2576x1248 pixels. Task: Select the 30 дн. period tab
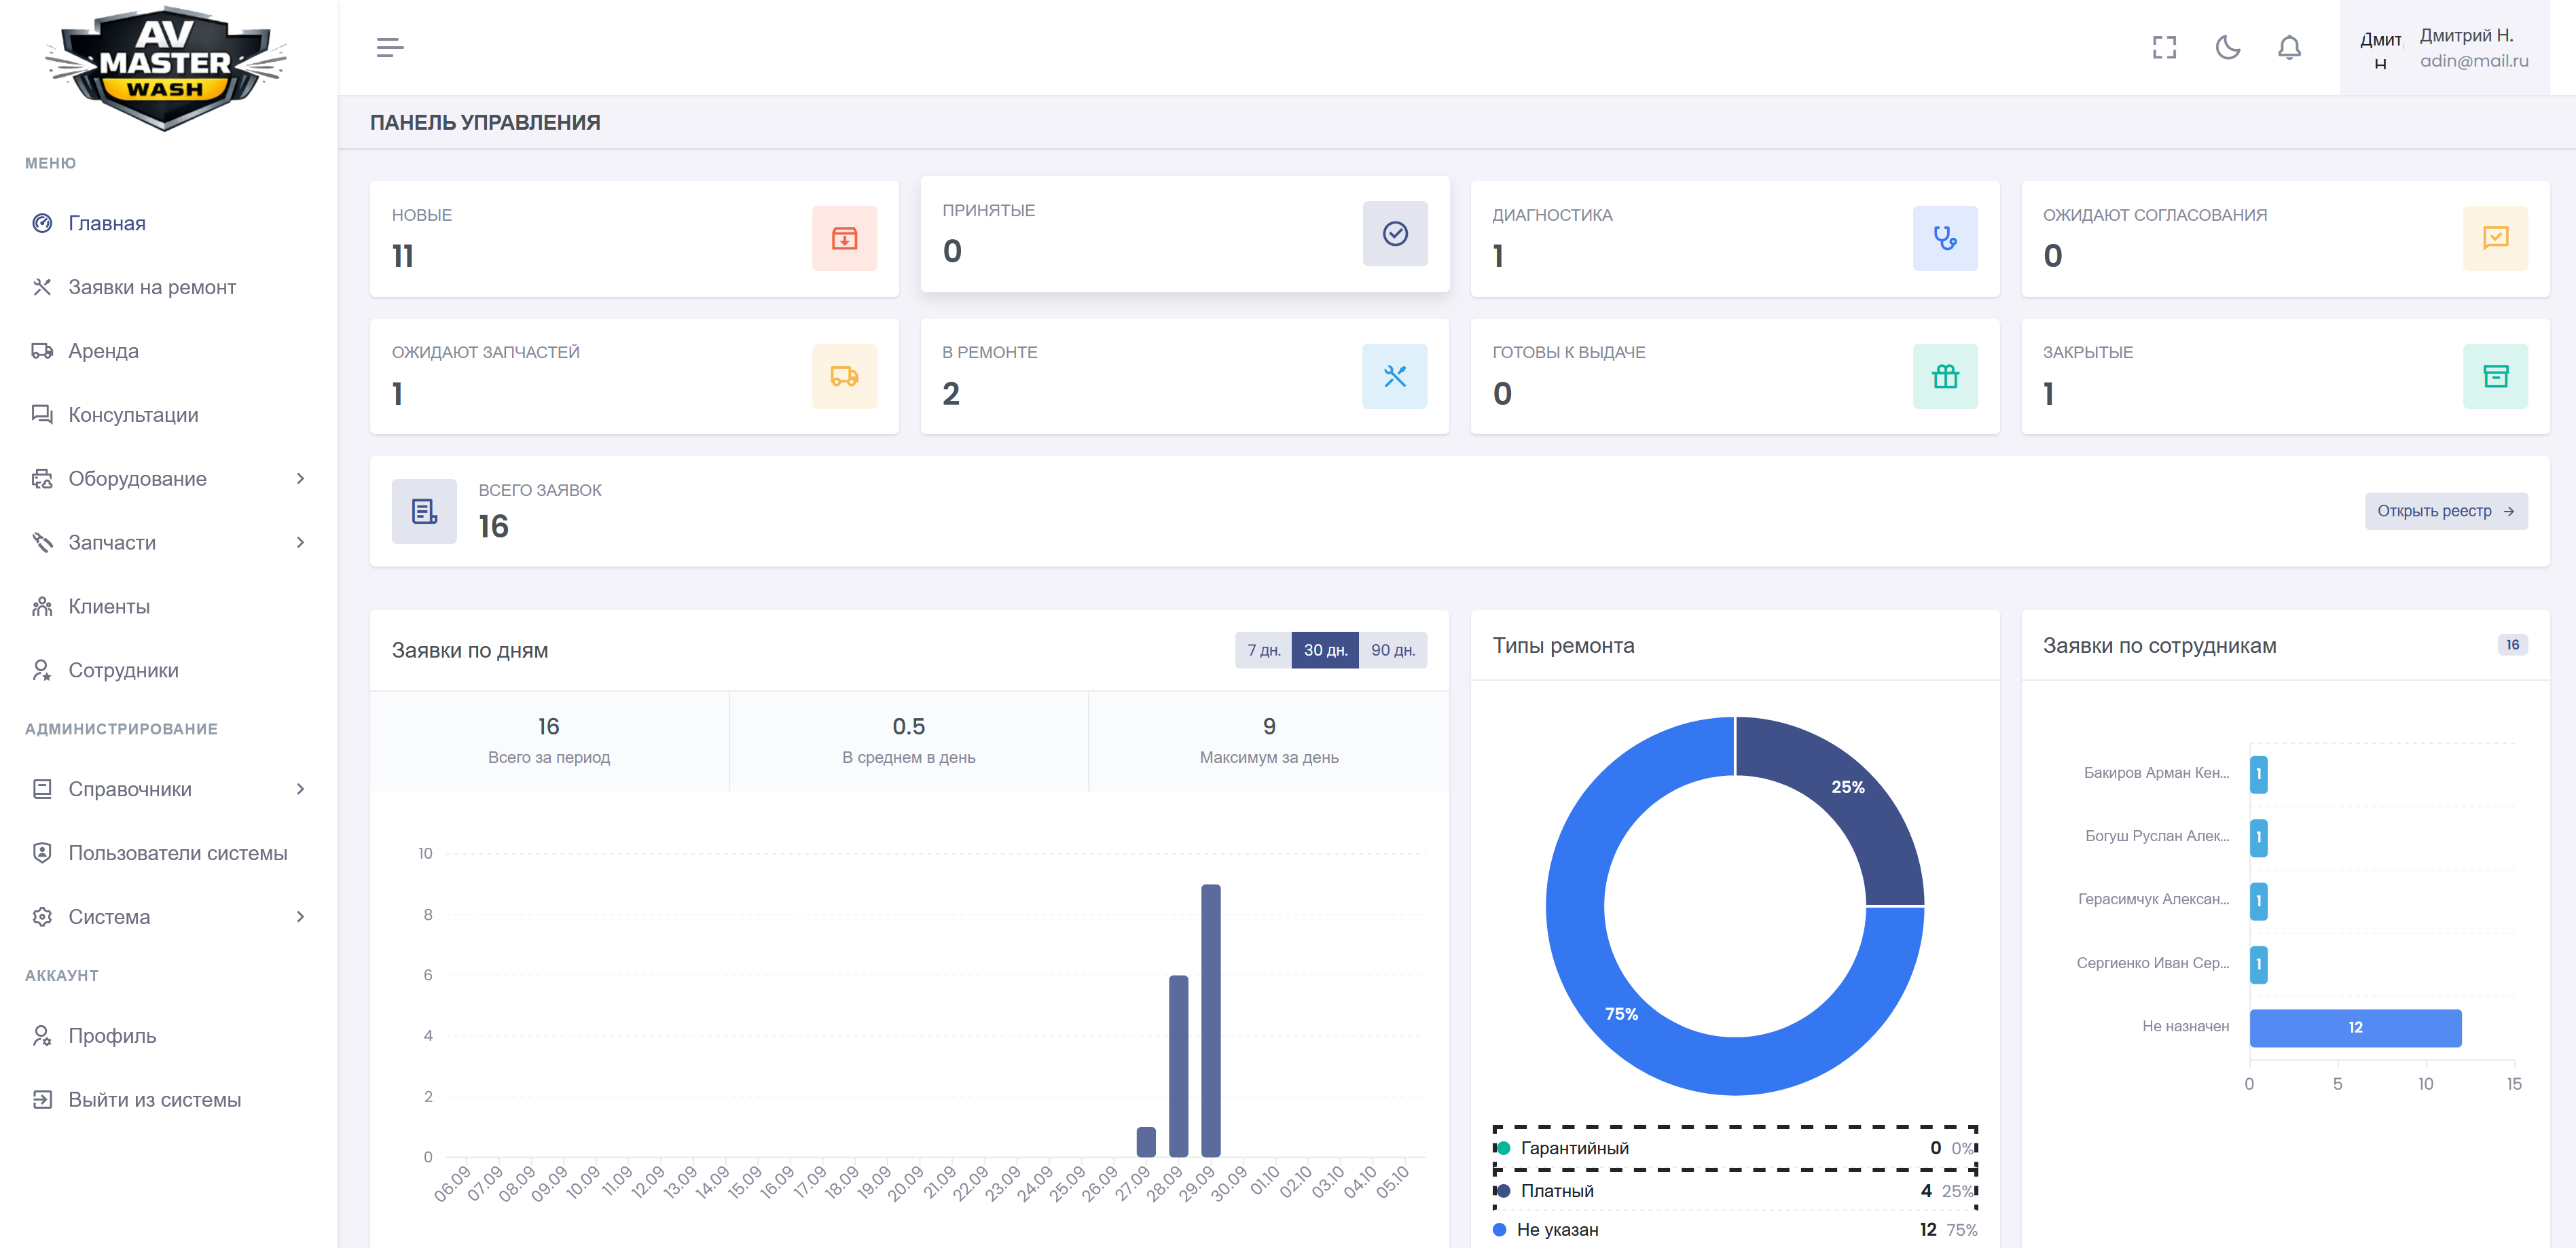click(1325, 650)
